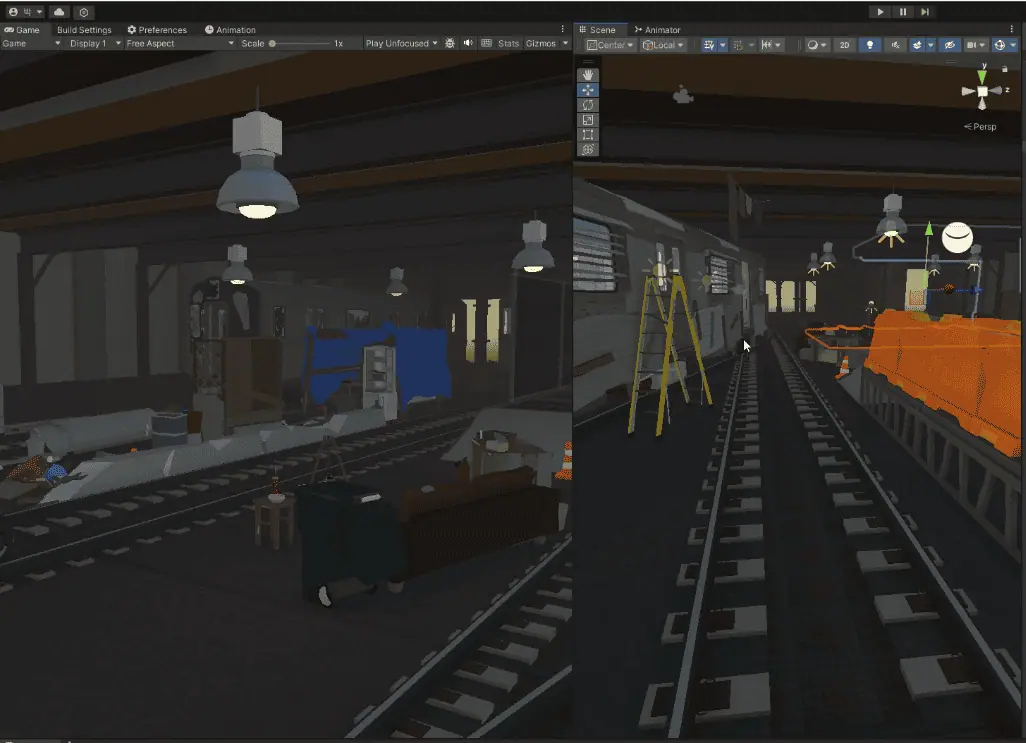Toggle scene lighting with the bulb icon

click(x=870, y=45)
